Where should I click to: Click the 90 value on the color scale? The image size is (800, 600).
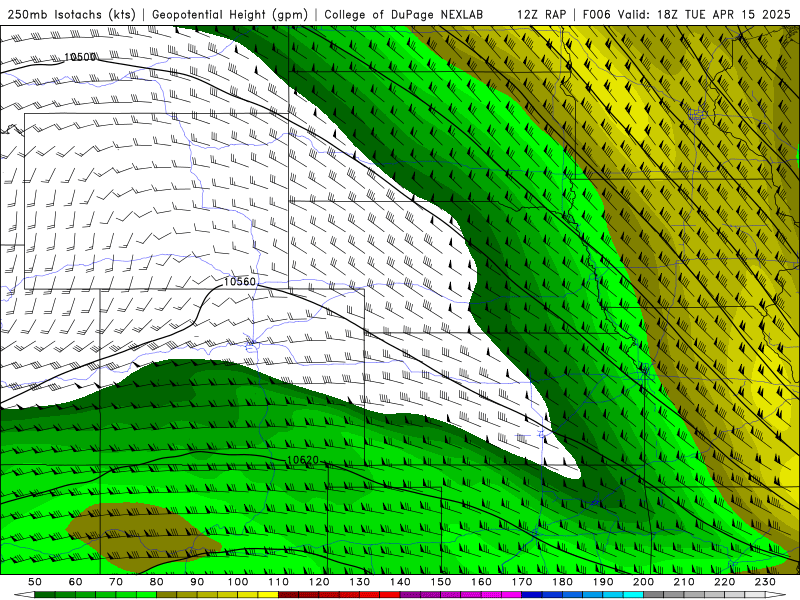click(197, 582)
